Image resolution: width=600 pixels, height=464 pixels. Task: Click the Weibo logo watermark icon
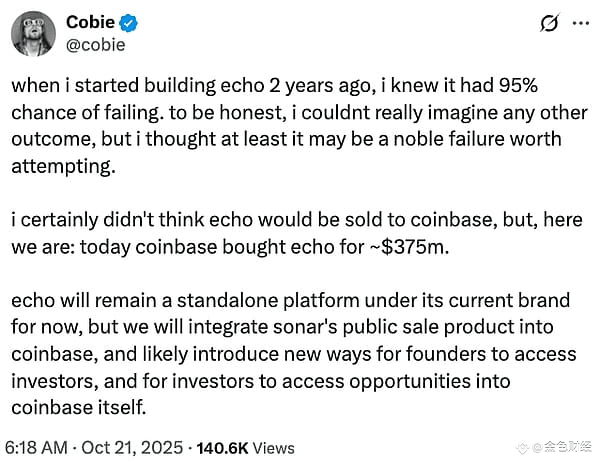(x=522, y=447)
